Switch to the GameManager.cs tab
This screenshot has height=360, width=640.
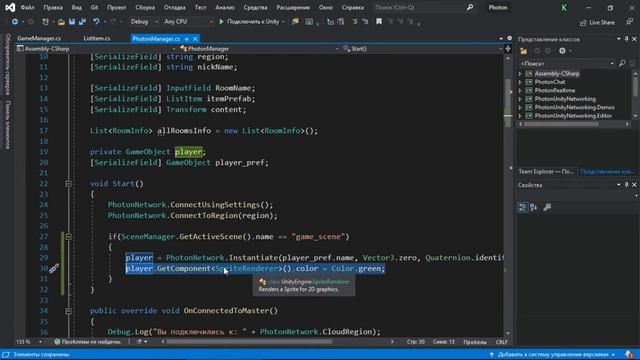coord(39,38)
